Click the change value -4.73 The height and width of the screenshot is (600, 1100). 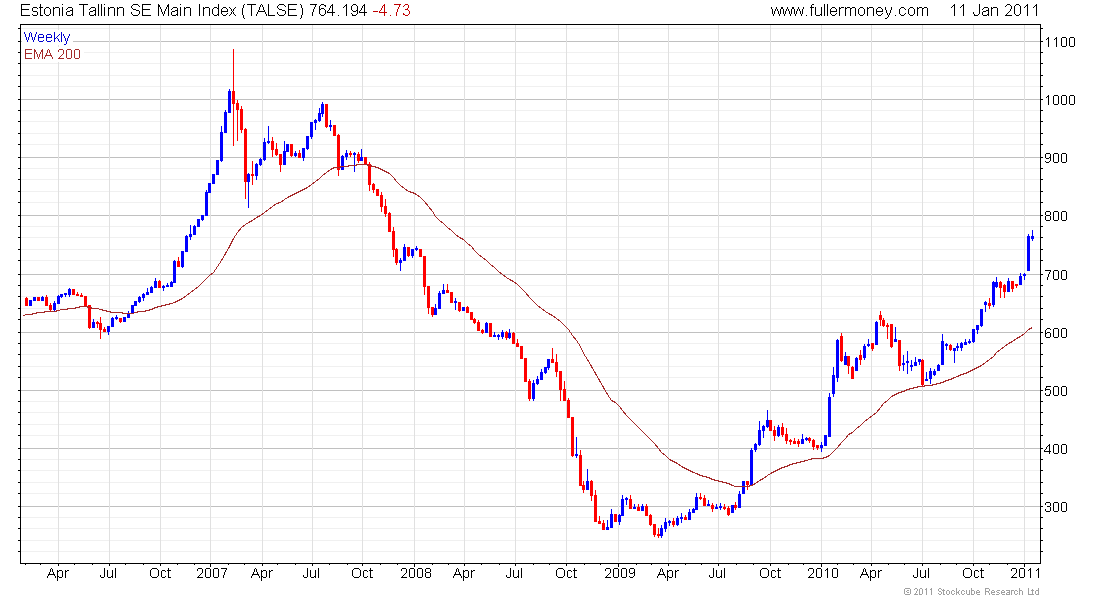[x=391, y=11]
